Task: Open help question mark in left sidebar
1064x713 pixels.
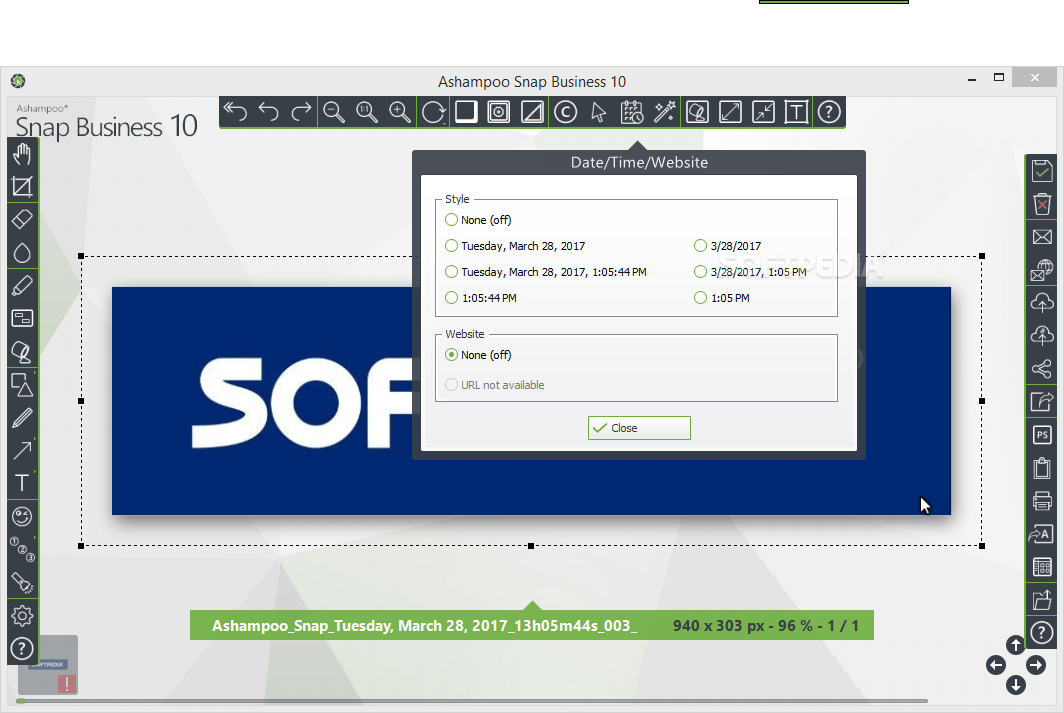Action: (22, 649)
